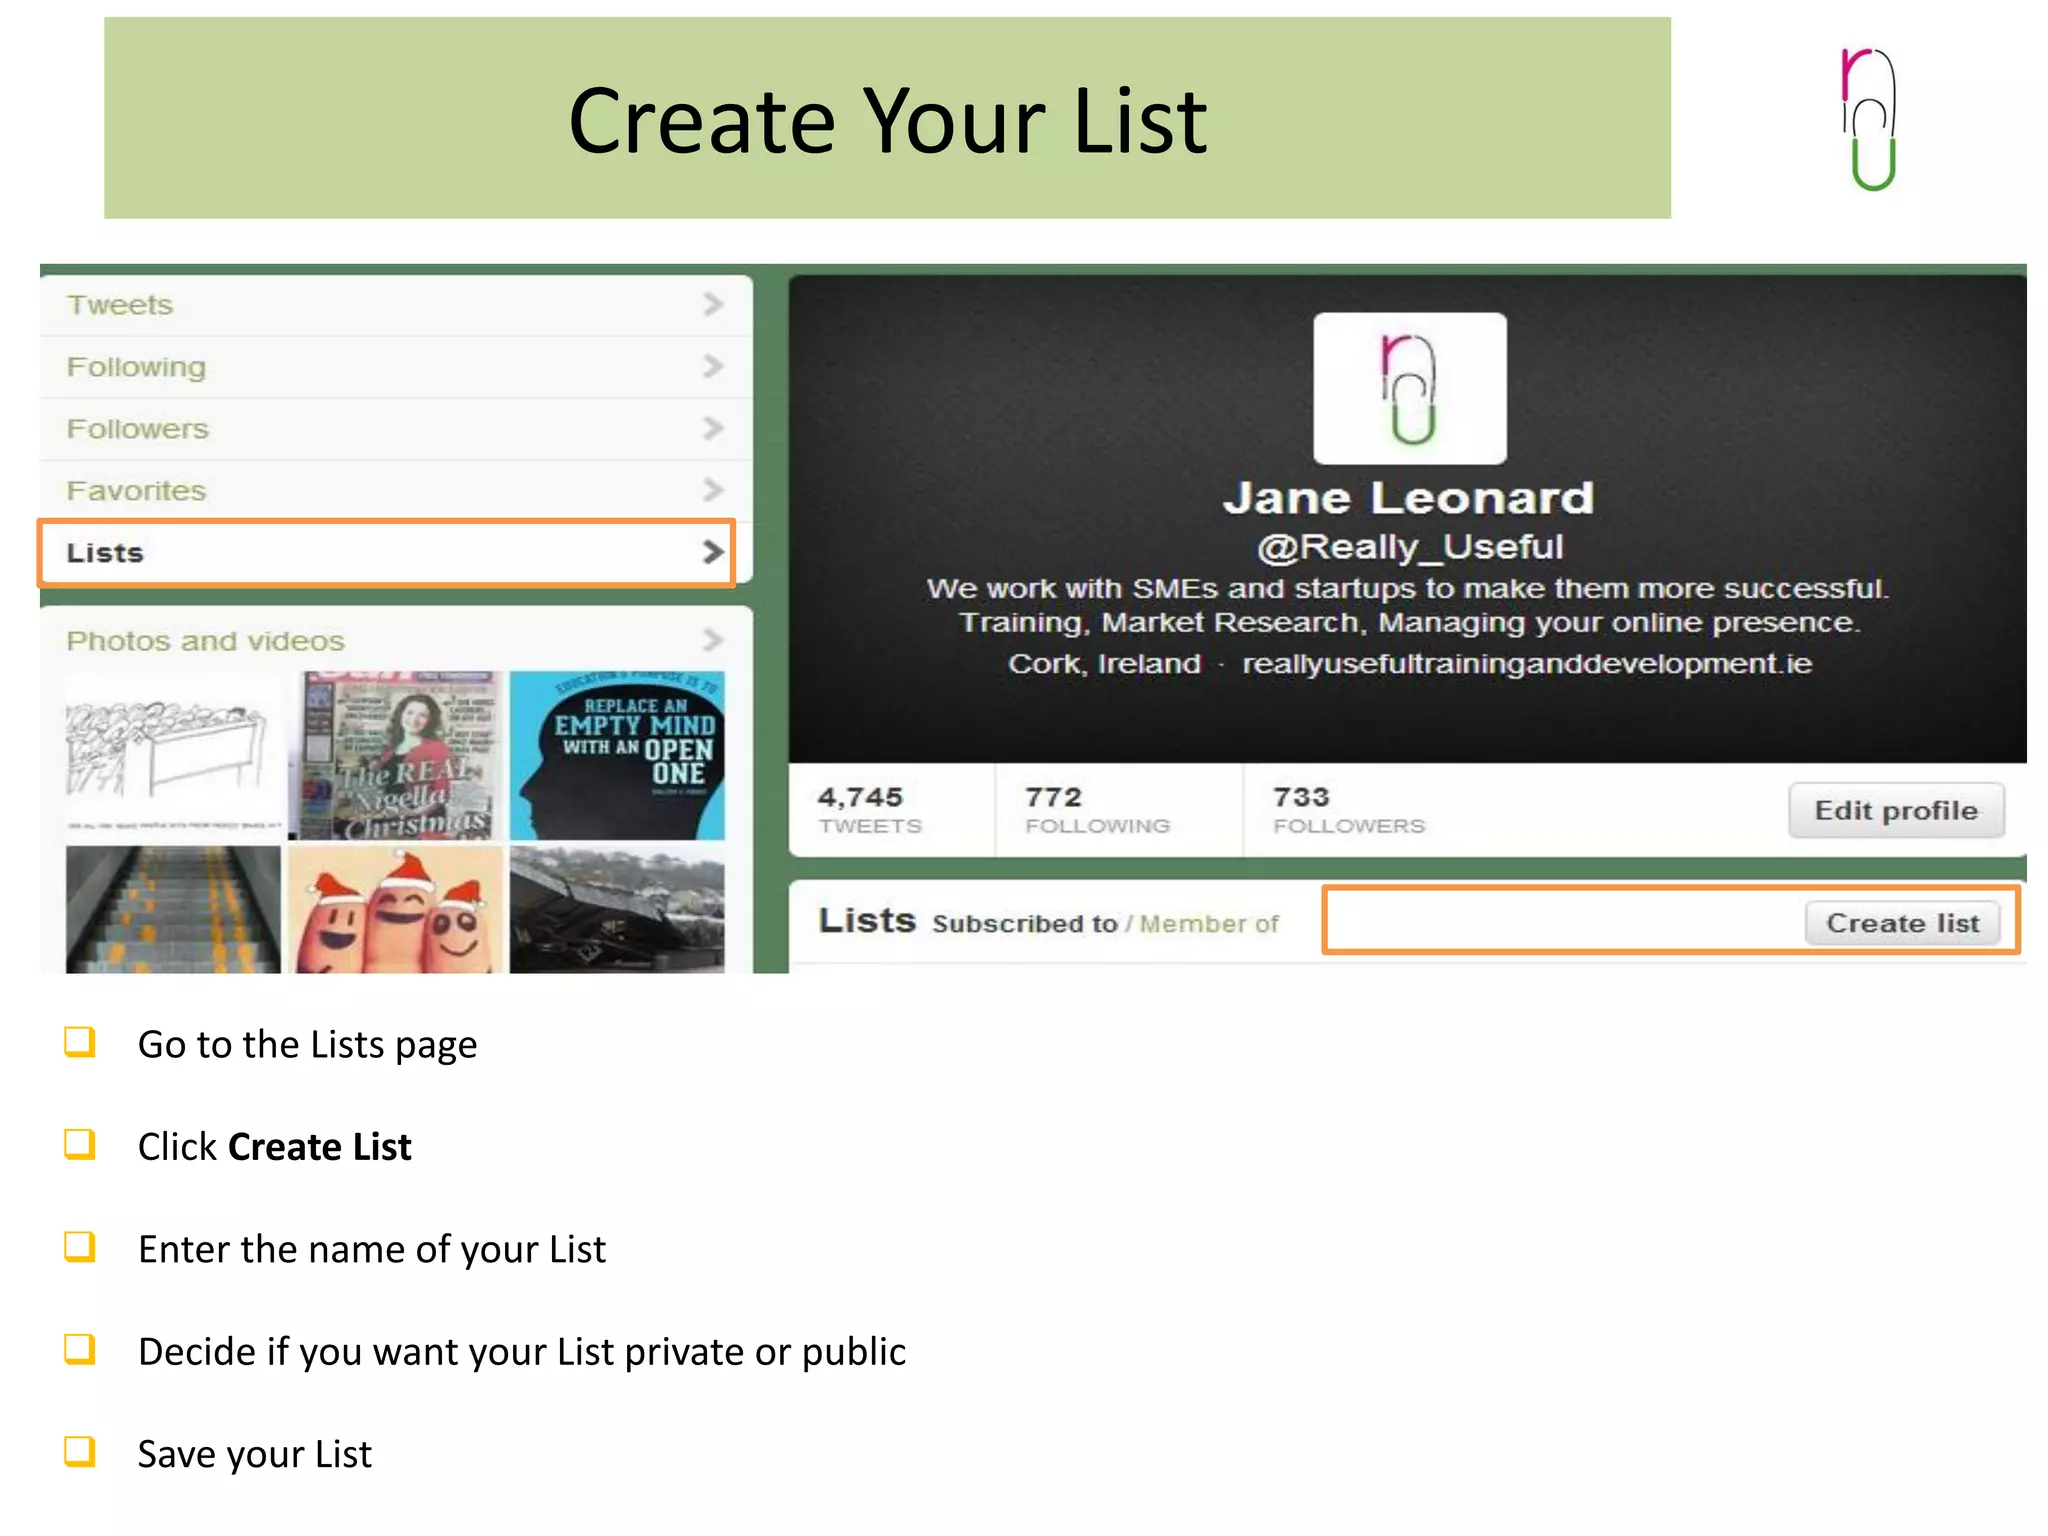Open the Santa hat fingers thumbnail

click(395, 909)
